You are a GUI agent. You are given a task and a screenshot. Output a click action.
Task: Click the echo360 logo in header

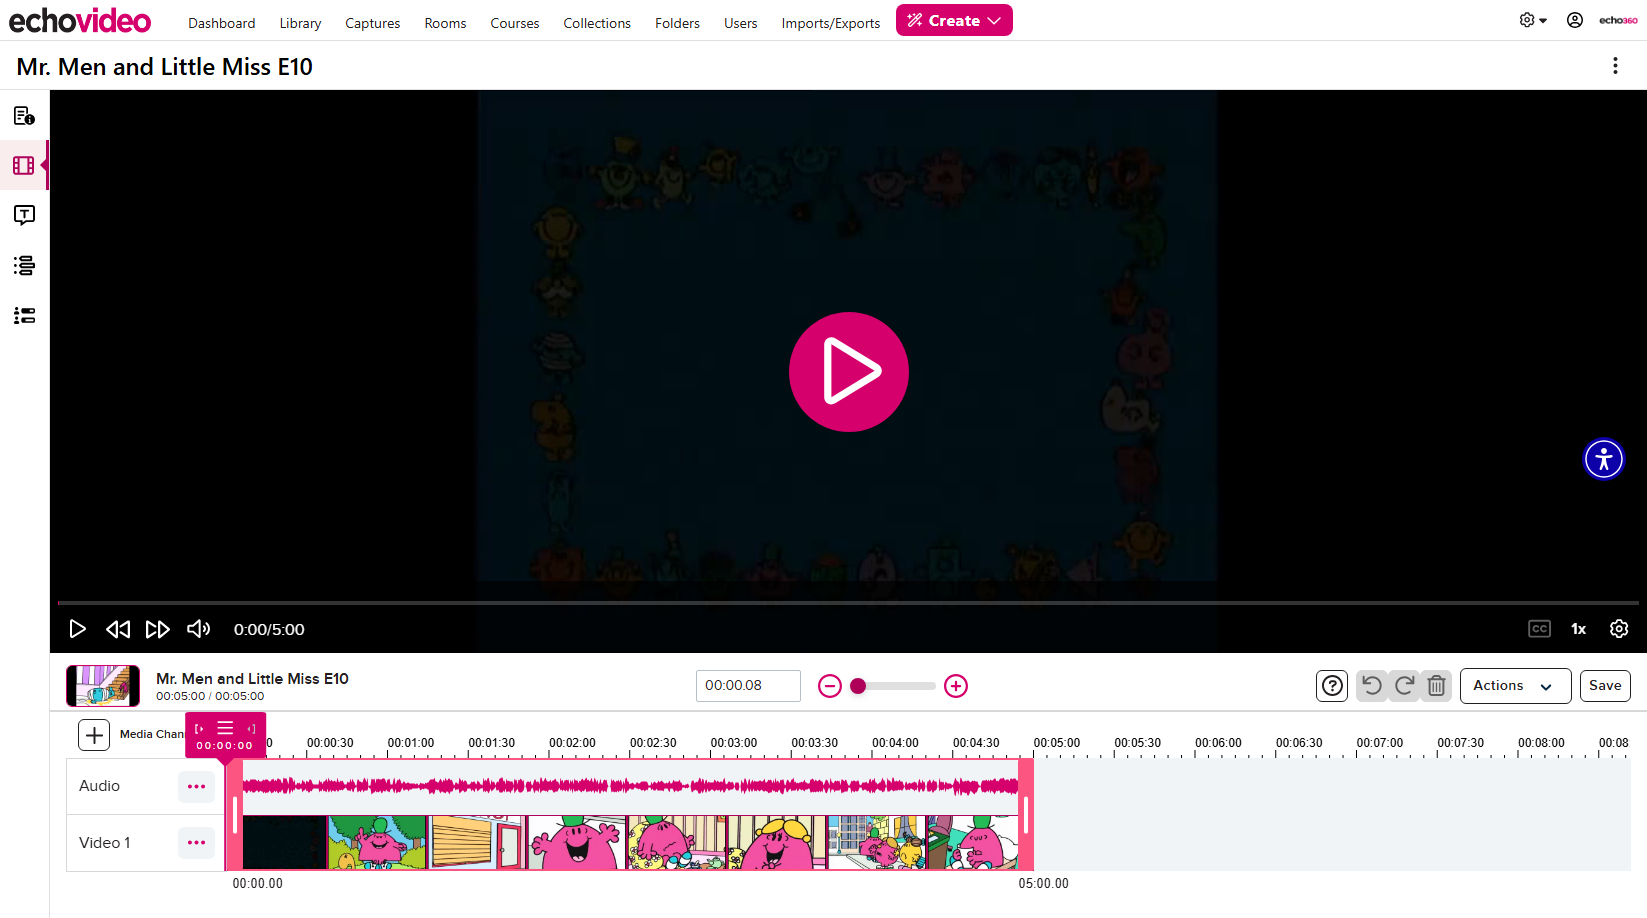click(x=1618, y=20)
